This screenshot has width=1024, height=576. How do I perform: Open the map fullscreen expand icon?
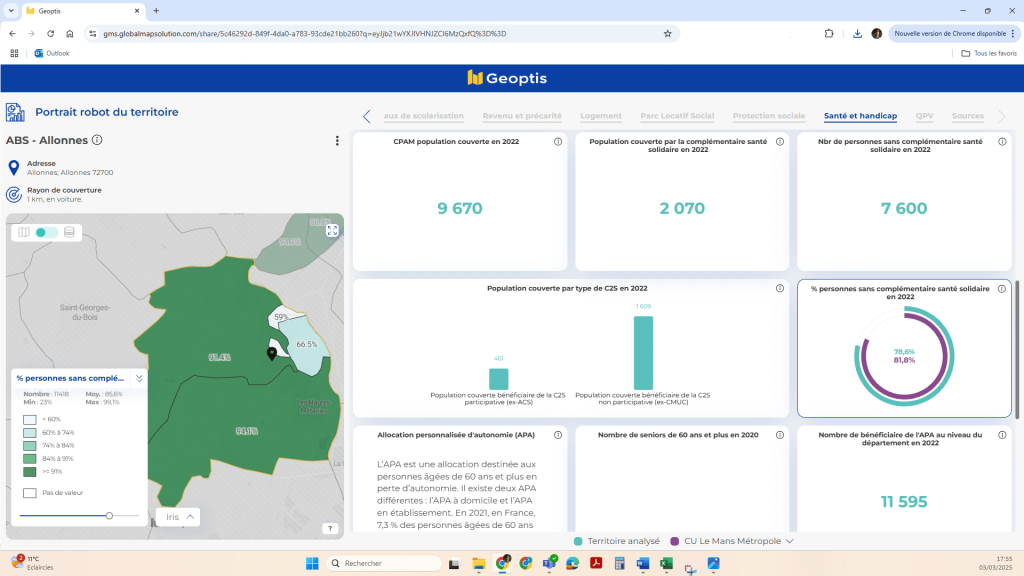[331, 231]
